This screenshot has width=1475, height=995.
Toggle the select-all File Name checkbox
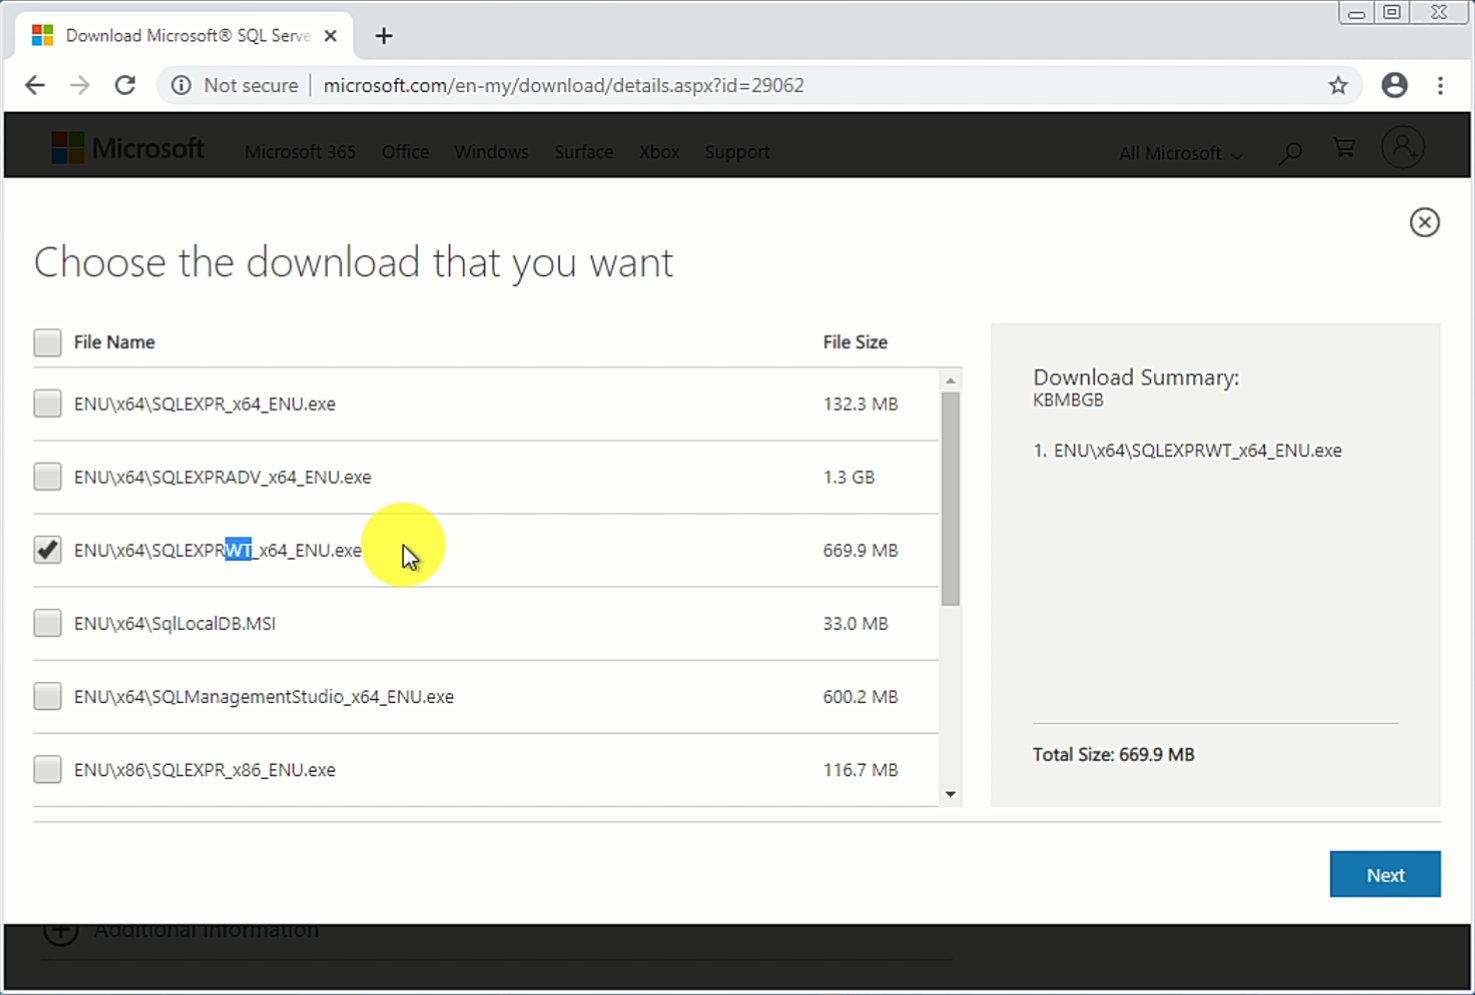(47, 342)
